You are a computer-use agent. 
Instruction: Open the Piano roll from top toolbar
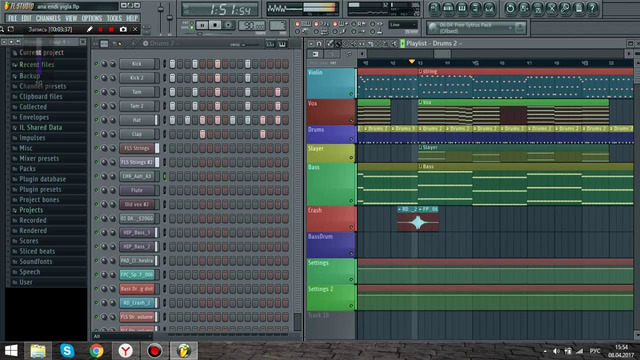[x=462, y=8]
